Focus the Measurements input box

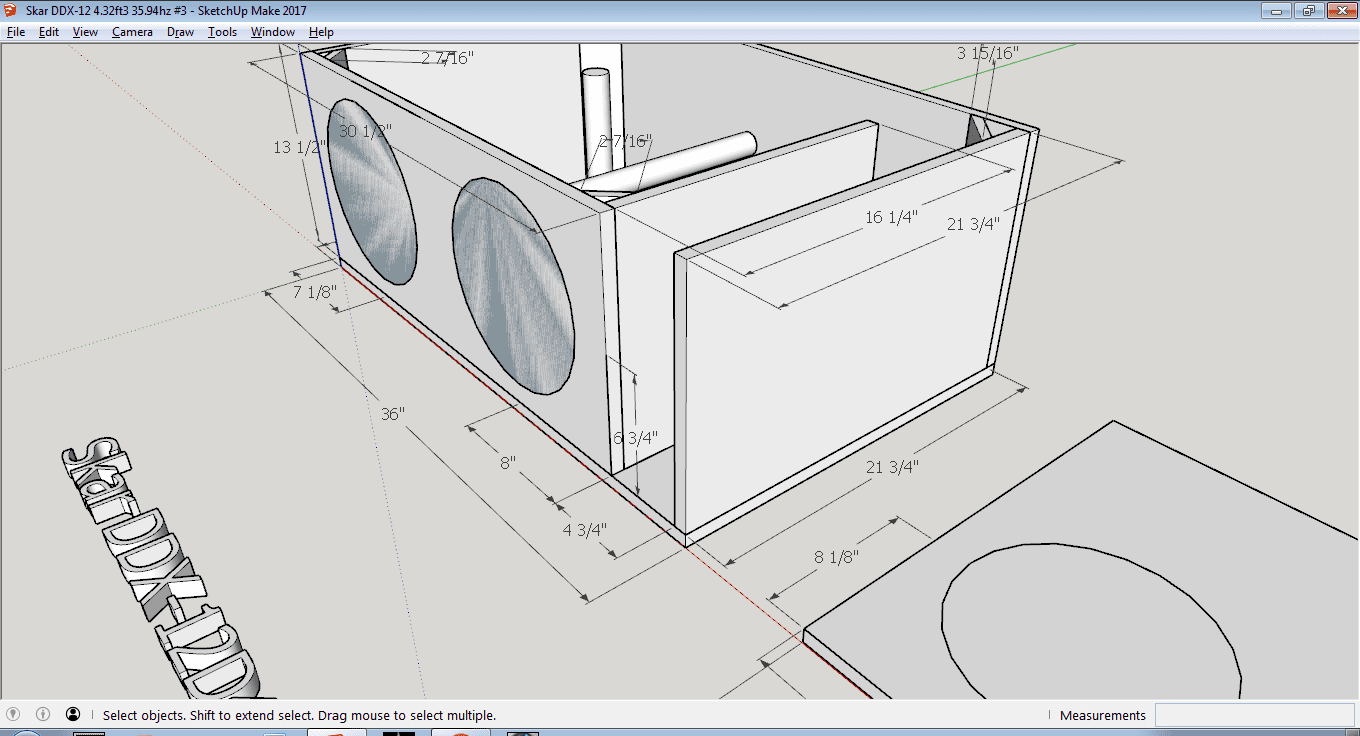[x=1256, y=715]
